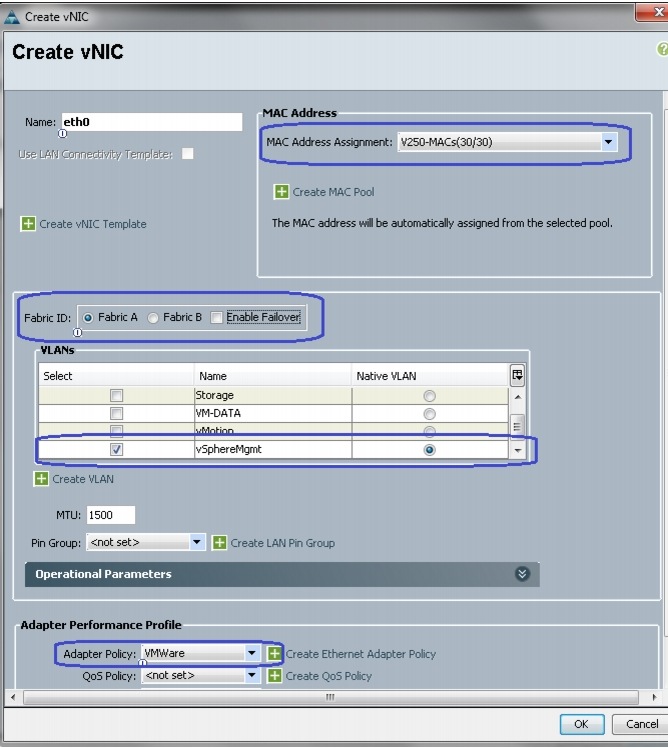Click the VM-DATA VLAN name cell
Viewport: 668px width, 748px height.
click(272, 414)
